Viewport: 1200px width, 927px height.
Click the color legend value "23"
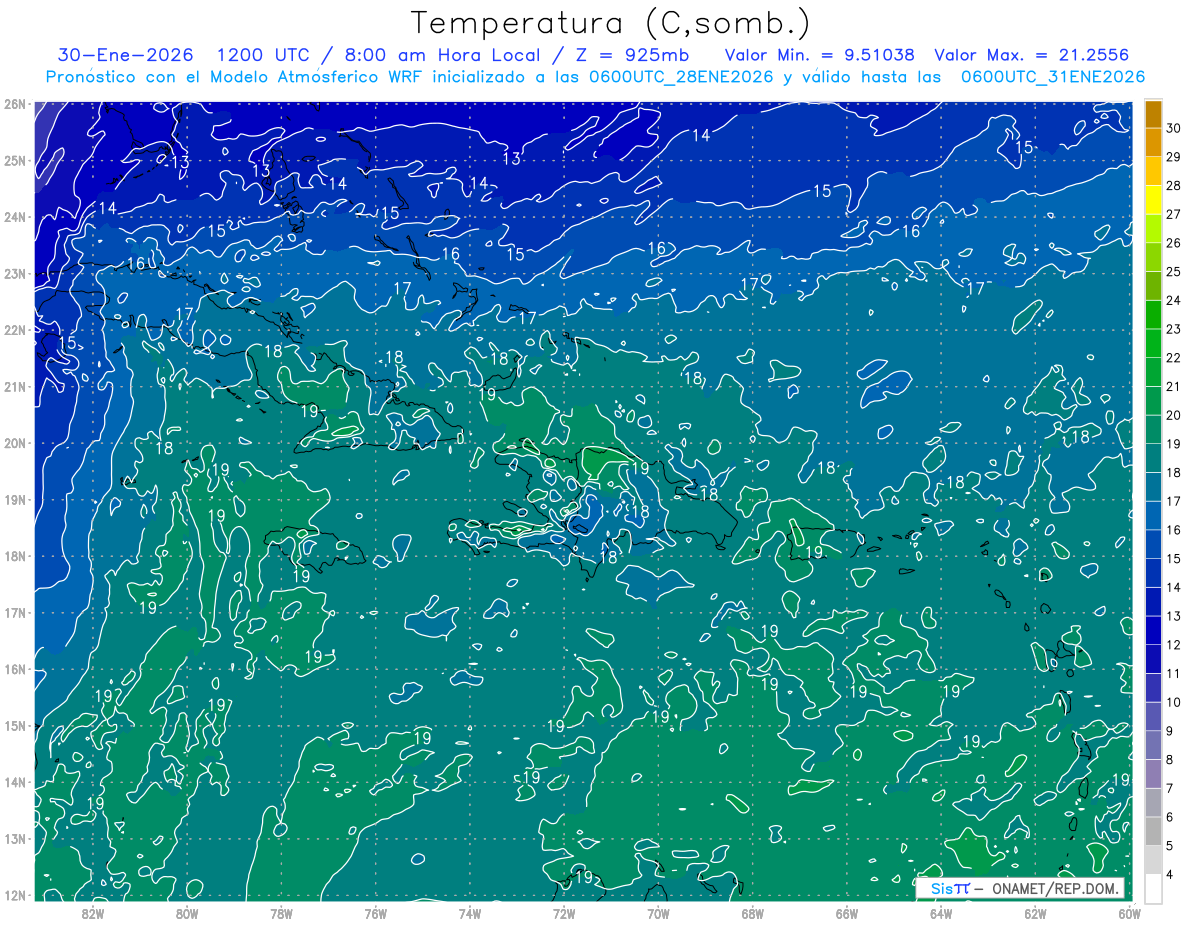point(1173,329)
